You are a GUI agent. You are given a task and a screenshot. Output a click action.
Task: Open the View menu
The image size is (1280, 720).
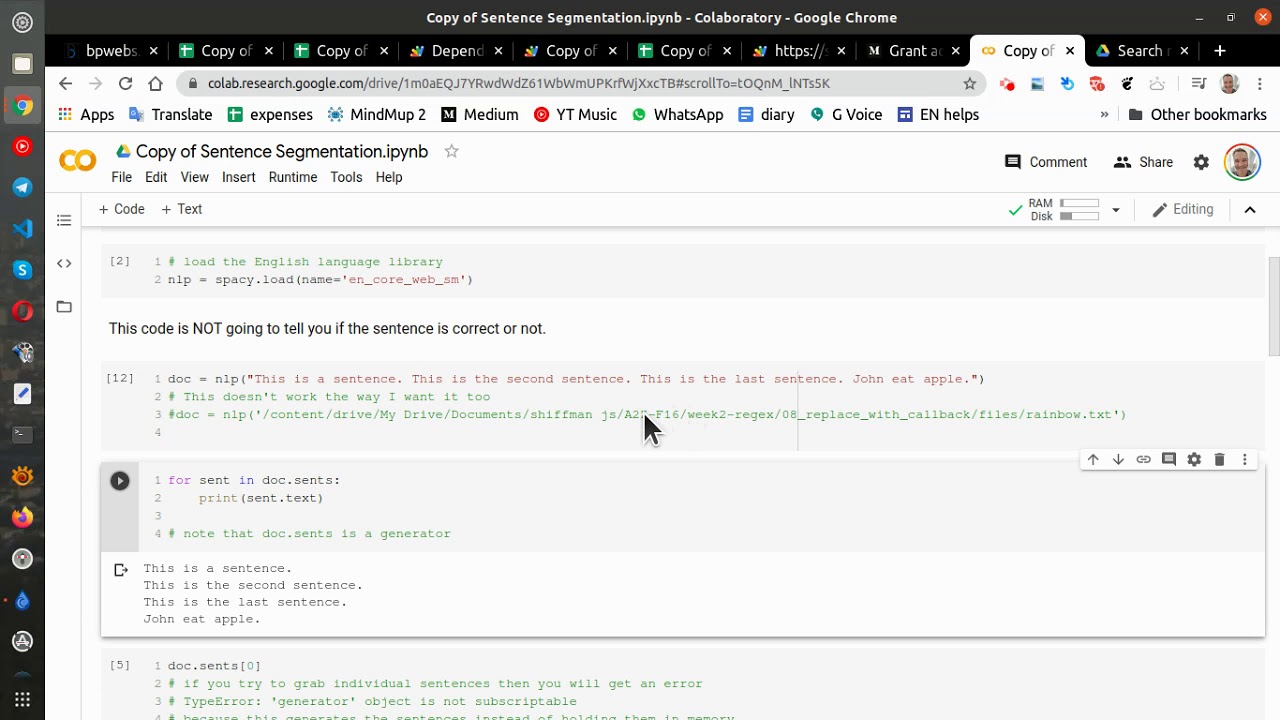pos(194,177)
